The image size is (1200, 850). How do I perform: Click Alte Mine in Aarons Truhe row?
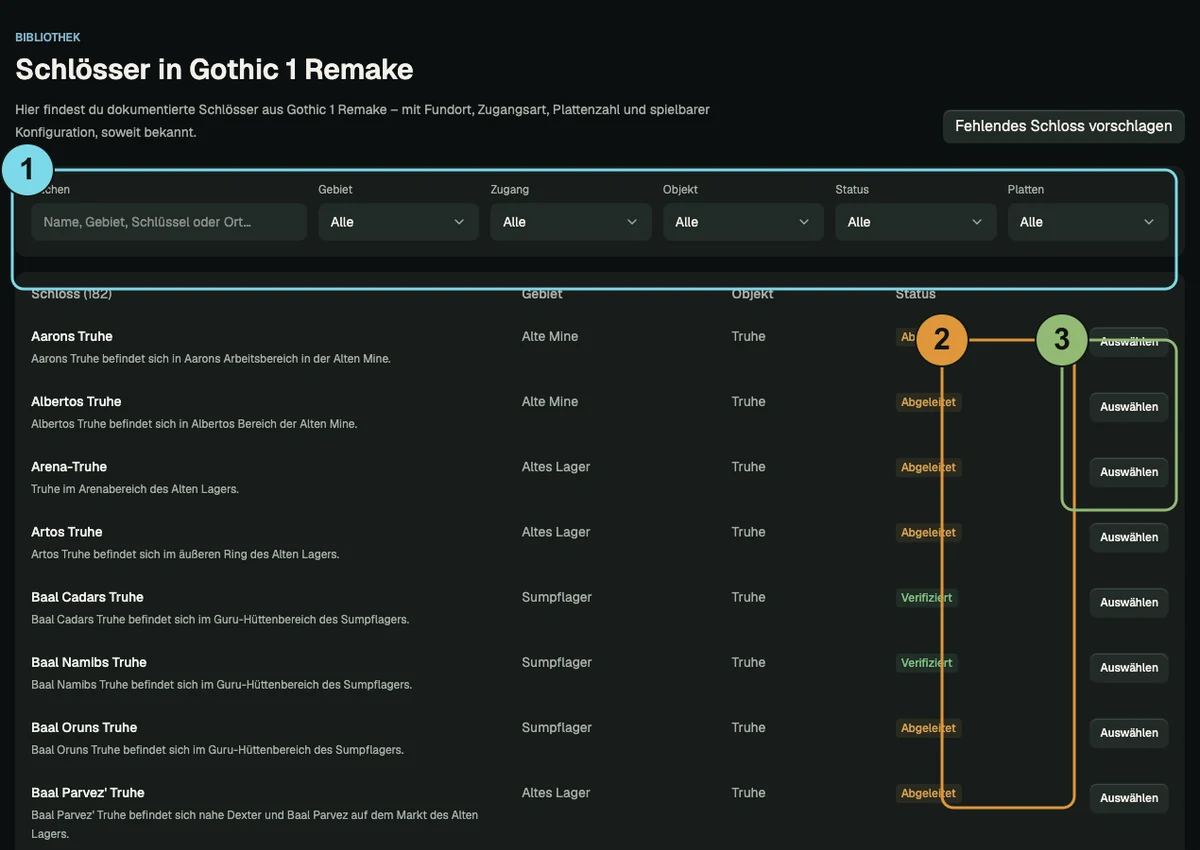click(550, 336)
